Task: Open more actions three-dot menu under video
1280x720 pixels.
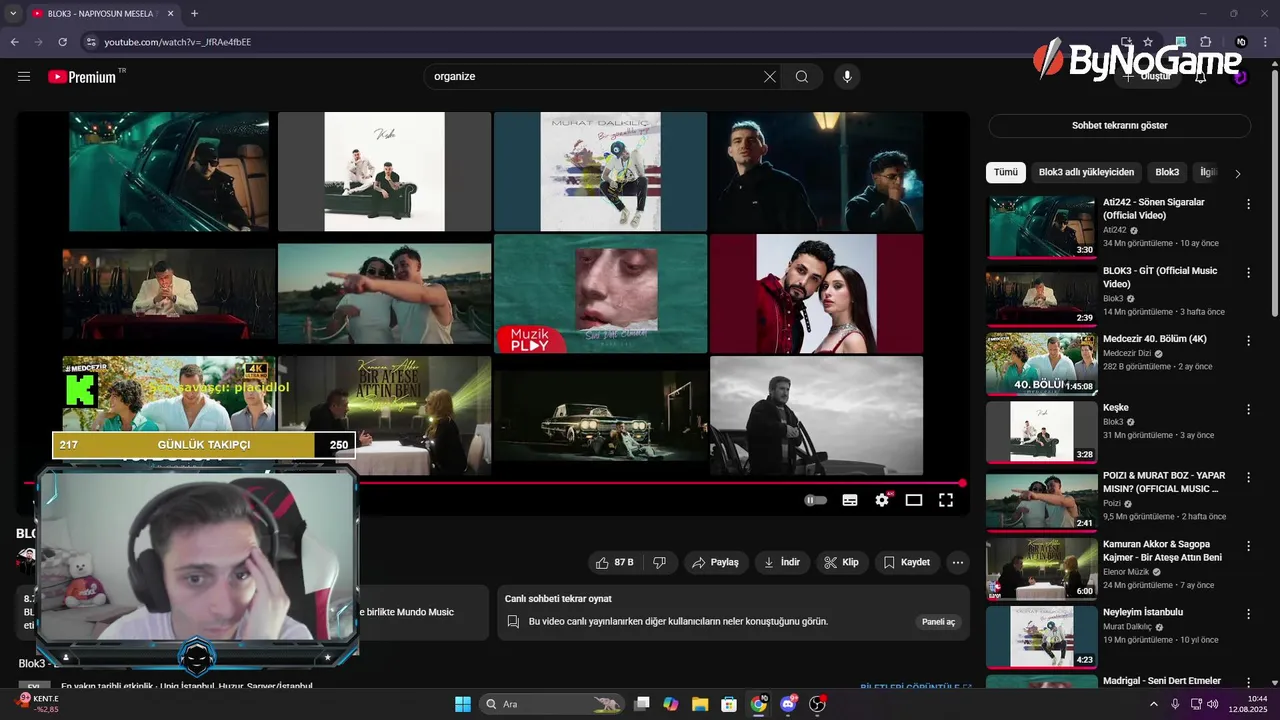Action: click(x=958, y=563)
